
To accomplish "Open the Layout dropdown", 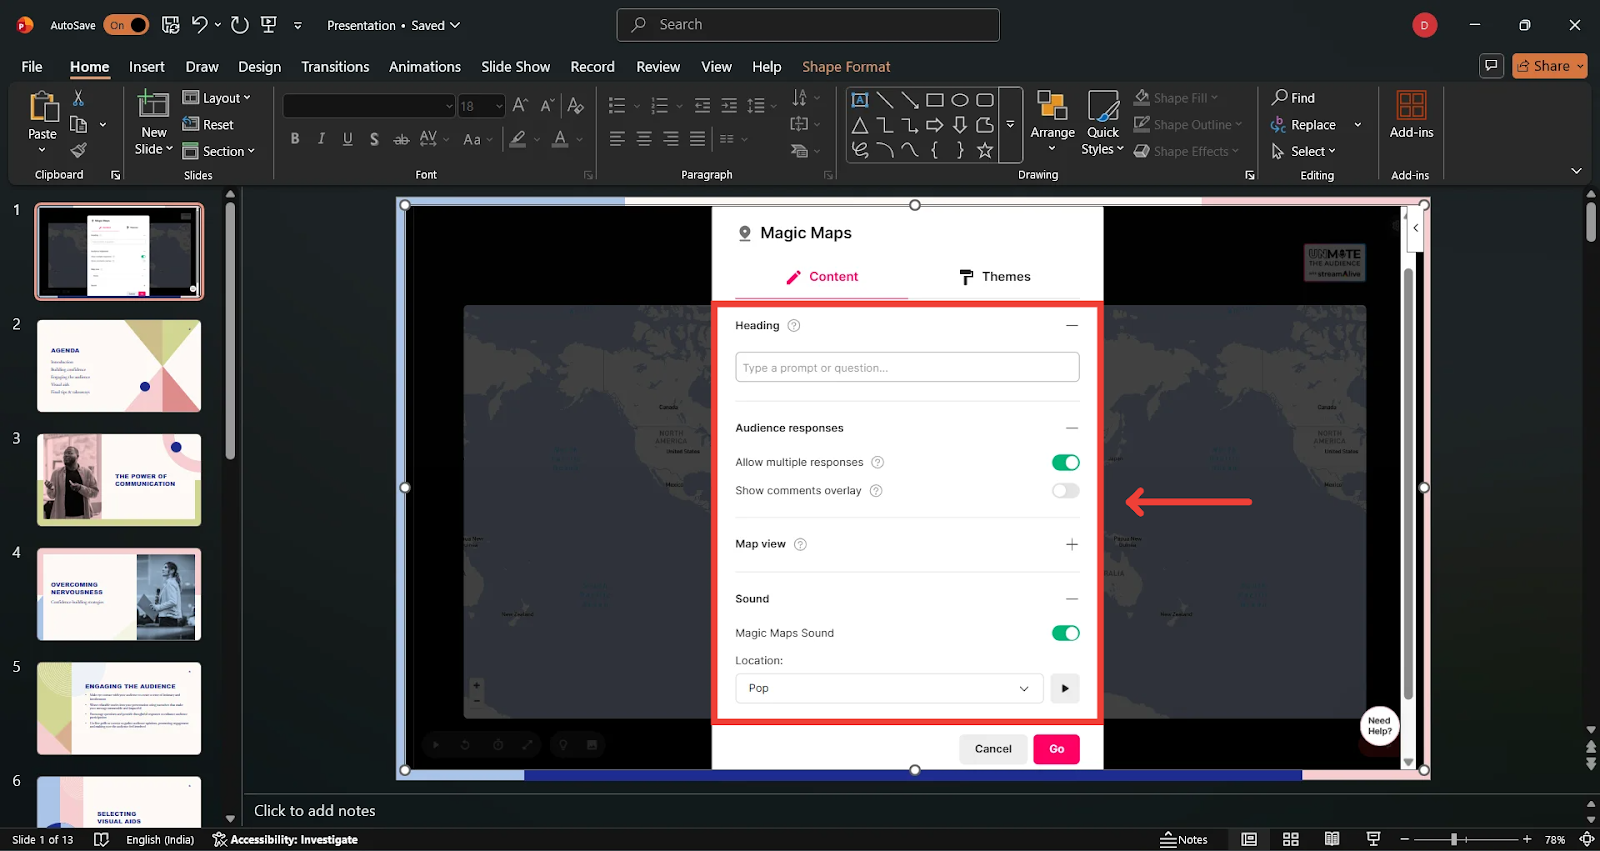I will [217, 98].
